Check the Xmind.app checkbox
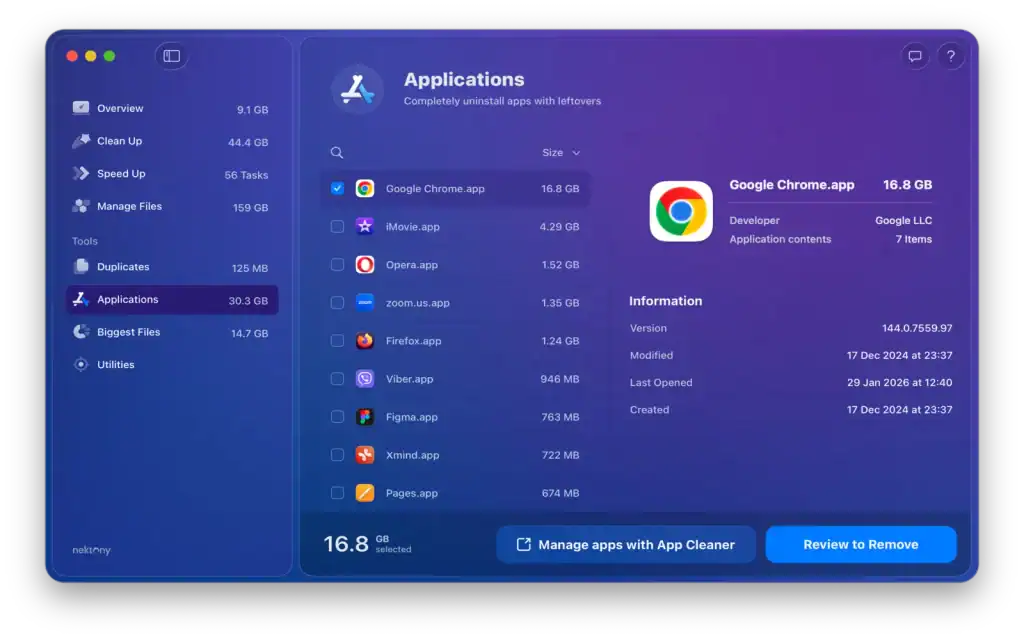 (x=337, y=455)
